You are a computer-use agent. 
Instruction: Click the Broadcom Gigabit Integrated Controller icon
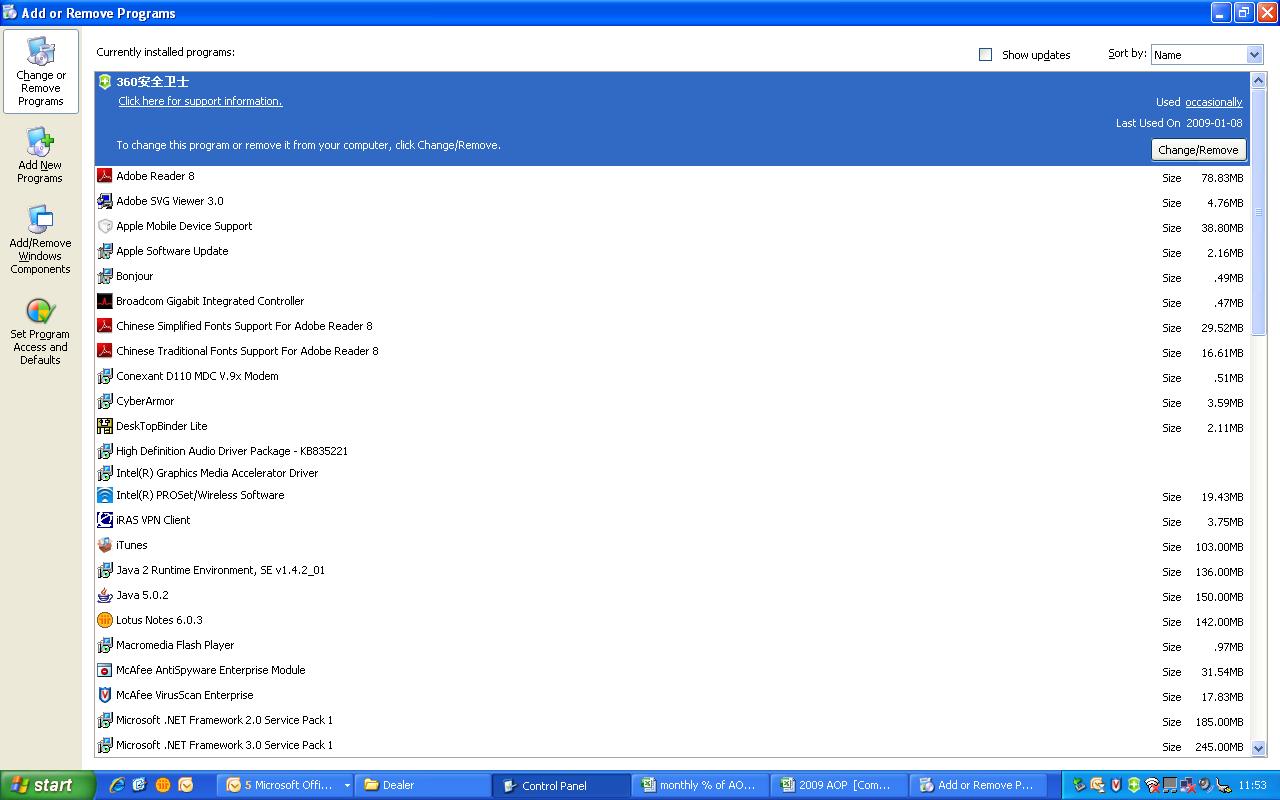click(105, 301)
